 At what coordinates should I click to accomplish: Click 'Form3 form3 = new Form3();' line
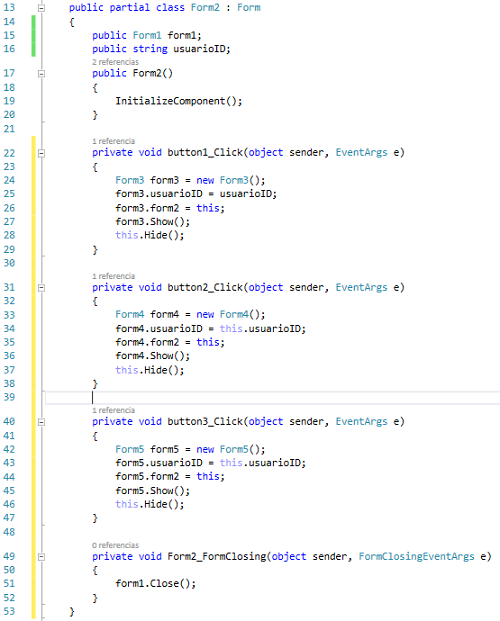[x=190, y=180]
